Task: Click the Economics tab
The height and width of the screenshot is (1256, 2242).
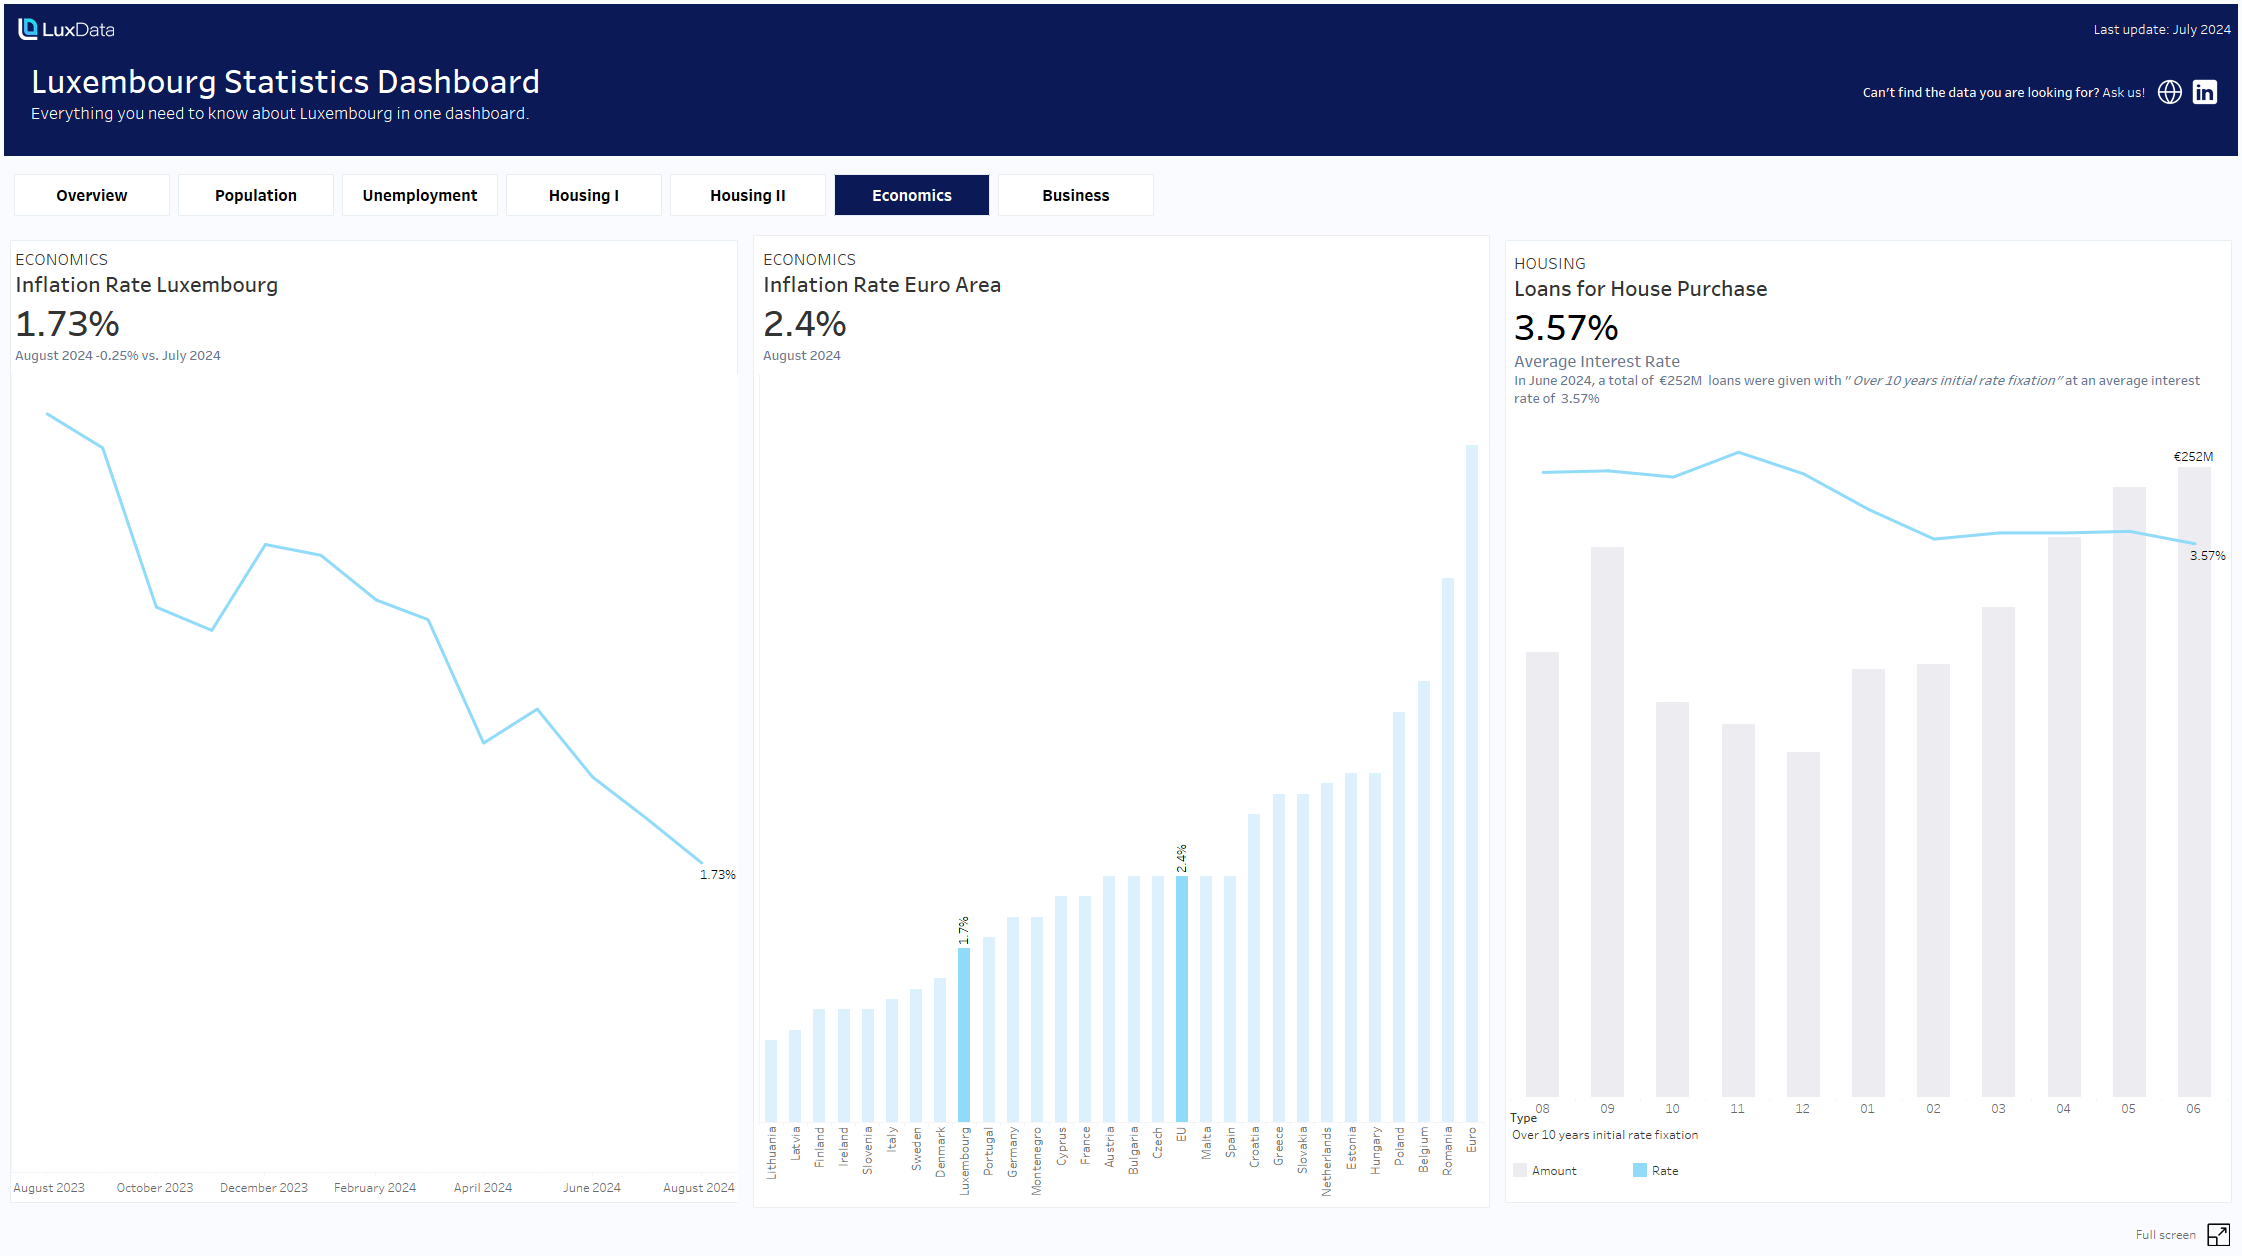Action: pos(912,195)
